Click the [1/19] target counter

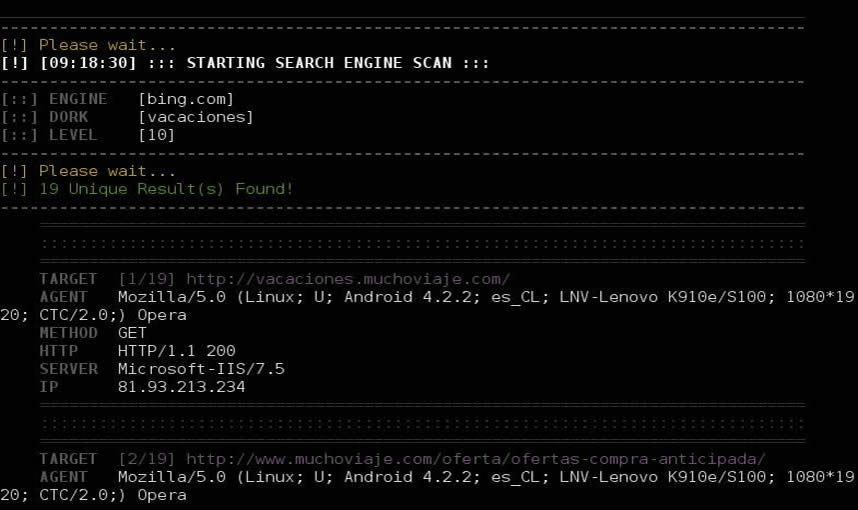point(147,279)
